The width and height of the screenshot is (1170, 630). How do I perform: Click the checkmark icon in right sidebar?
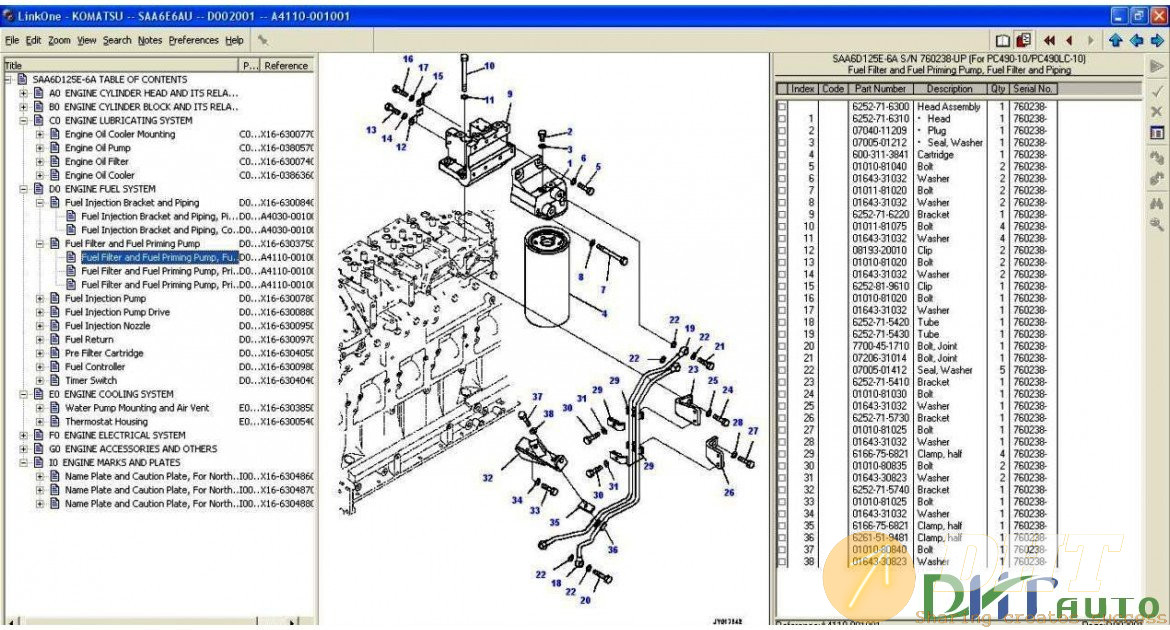1157,92
